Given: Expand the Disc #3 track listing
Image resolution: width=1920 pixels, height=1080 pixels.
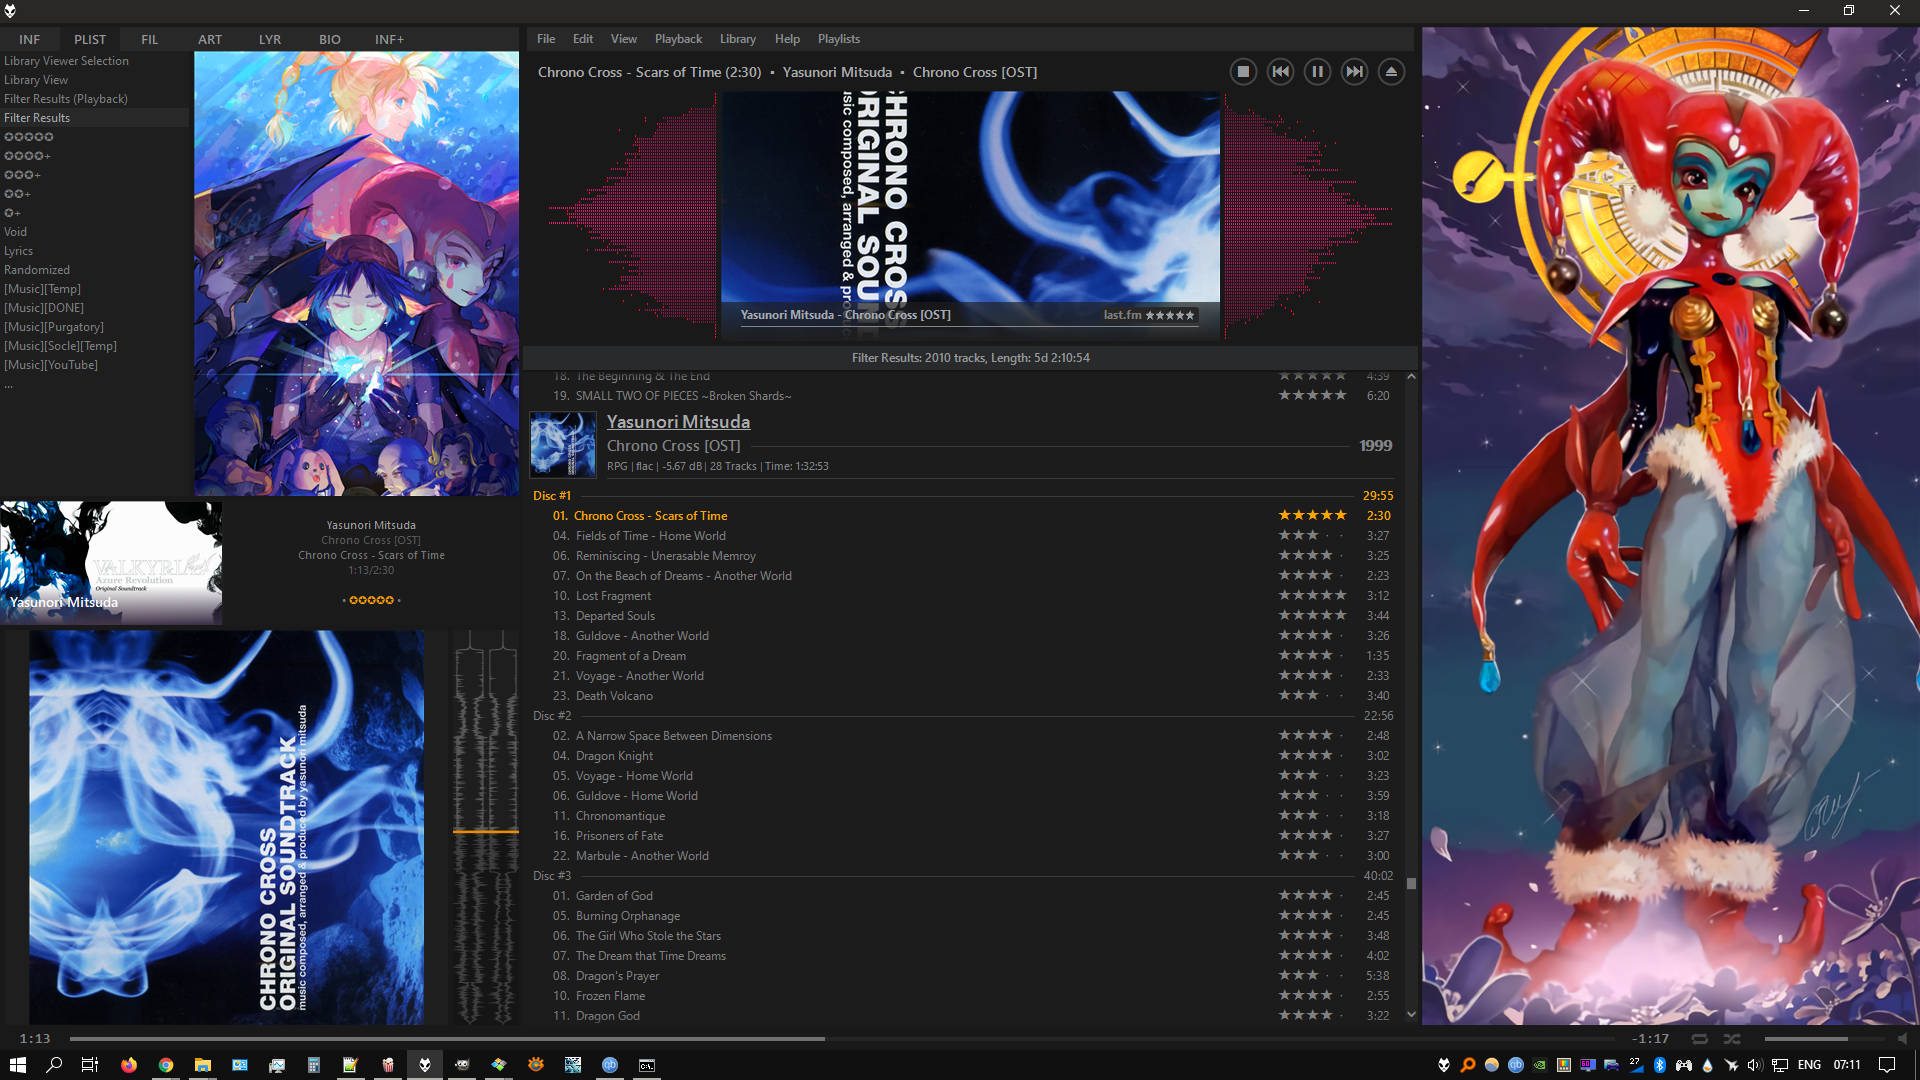Looking at the screenshot, I should (549, 874).
